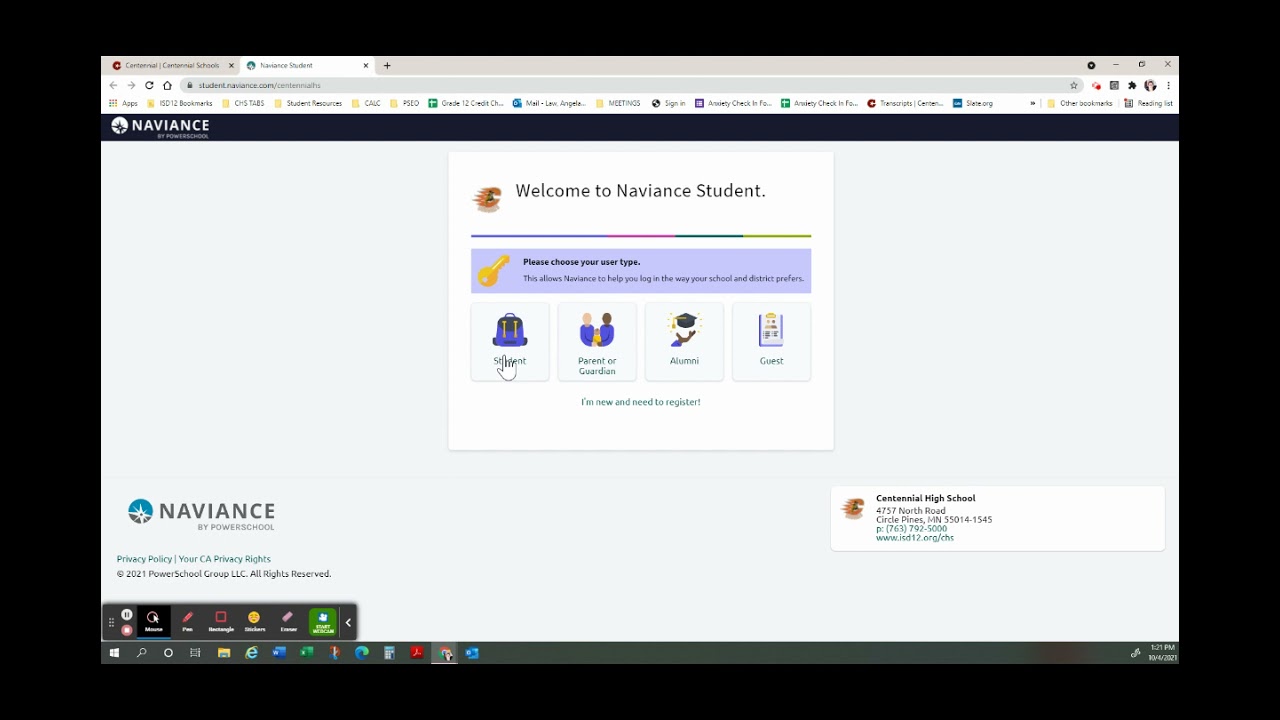
Task: Open Your CA Privacy Rights link
Action: pos(225,559)
